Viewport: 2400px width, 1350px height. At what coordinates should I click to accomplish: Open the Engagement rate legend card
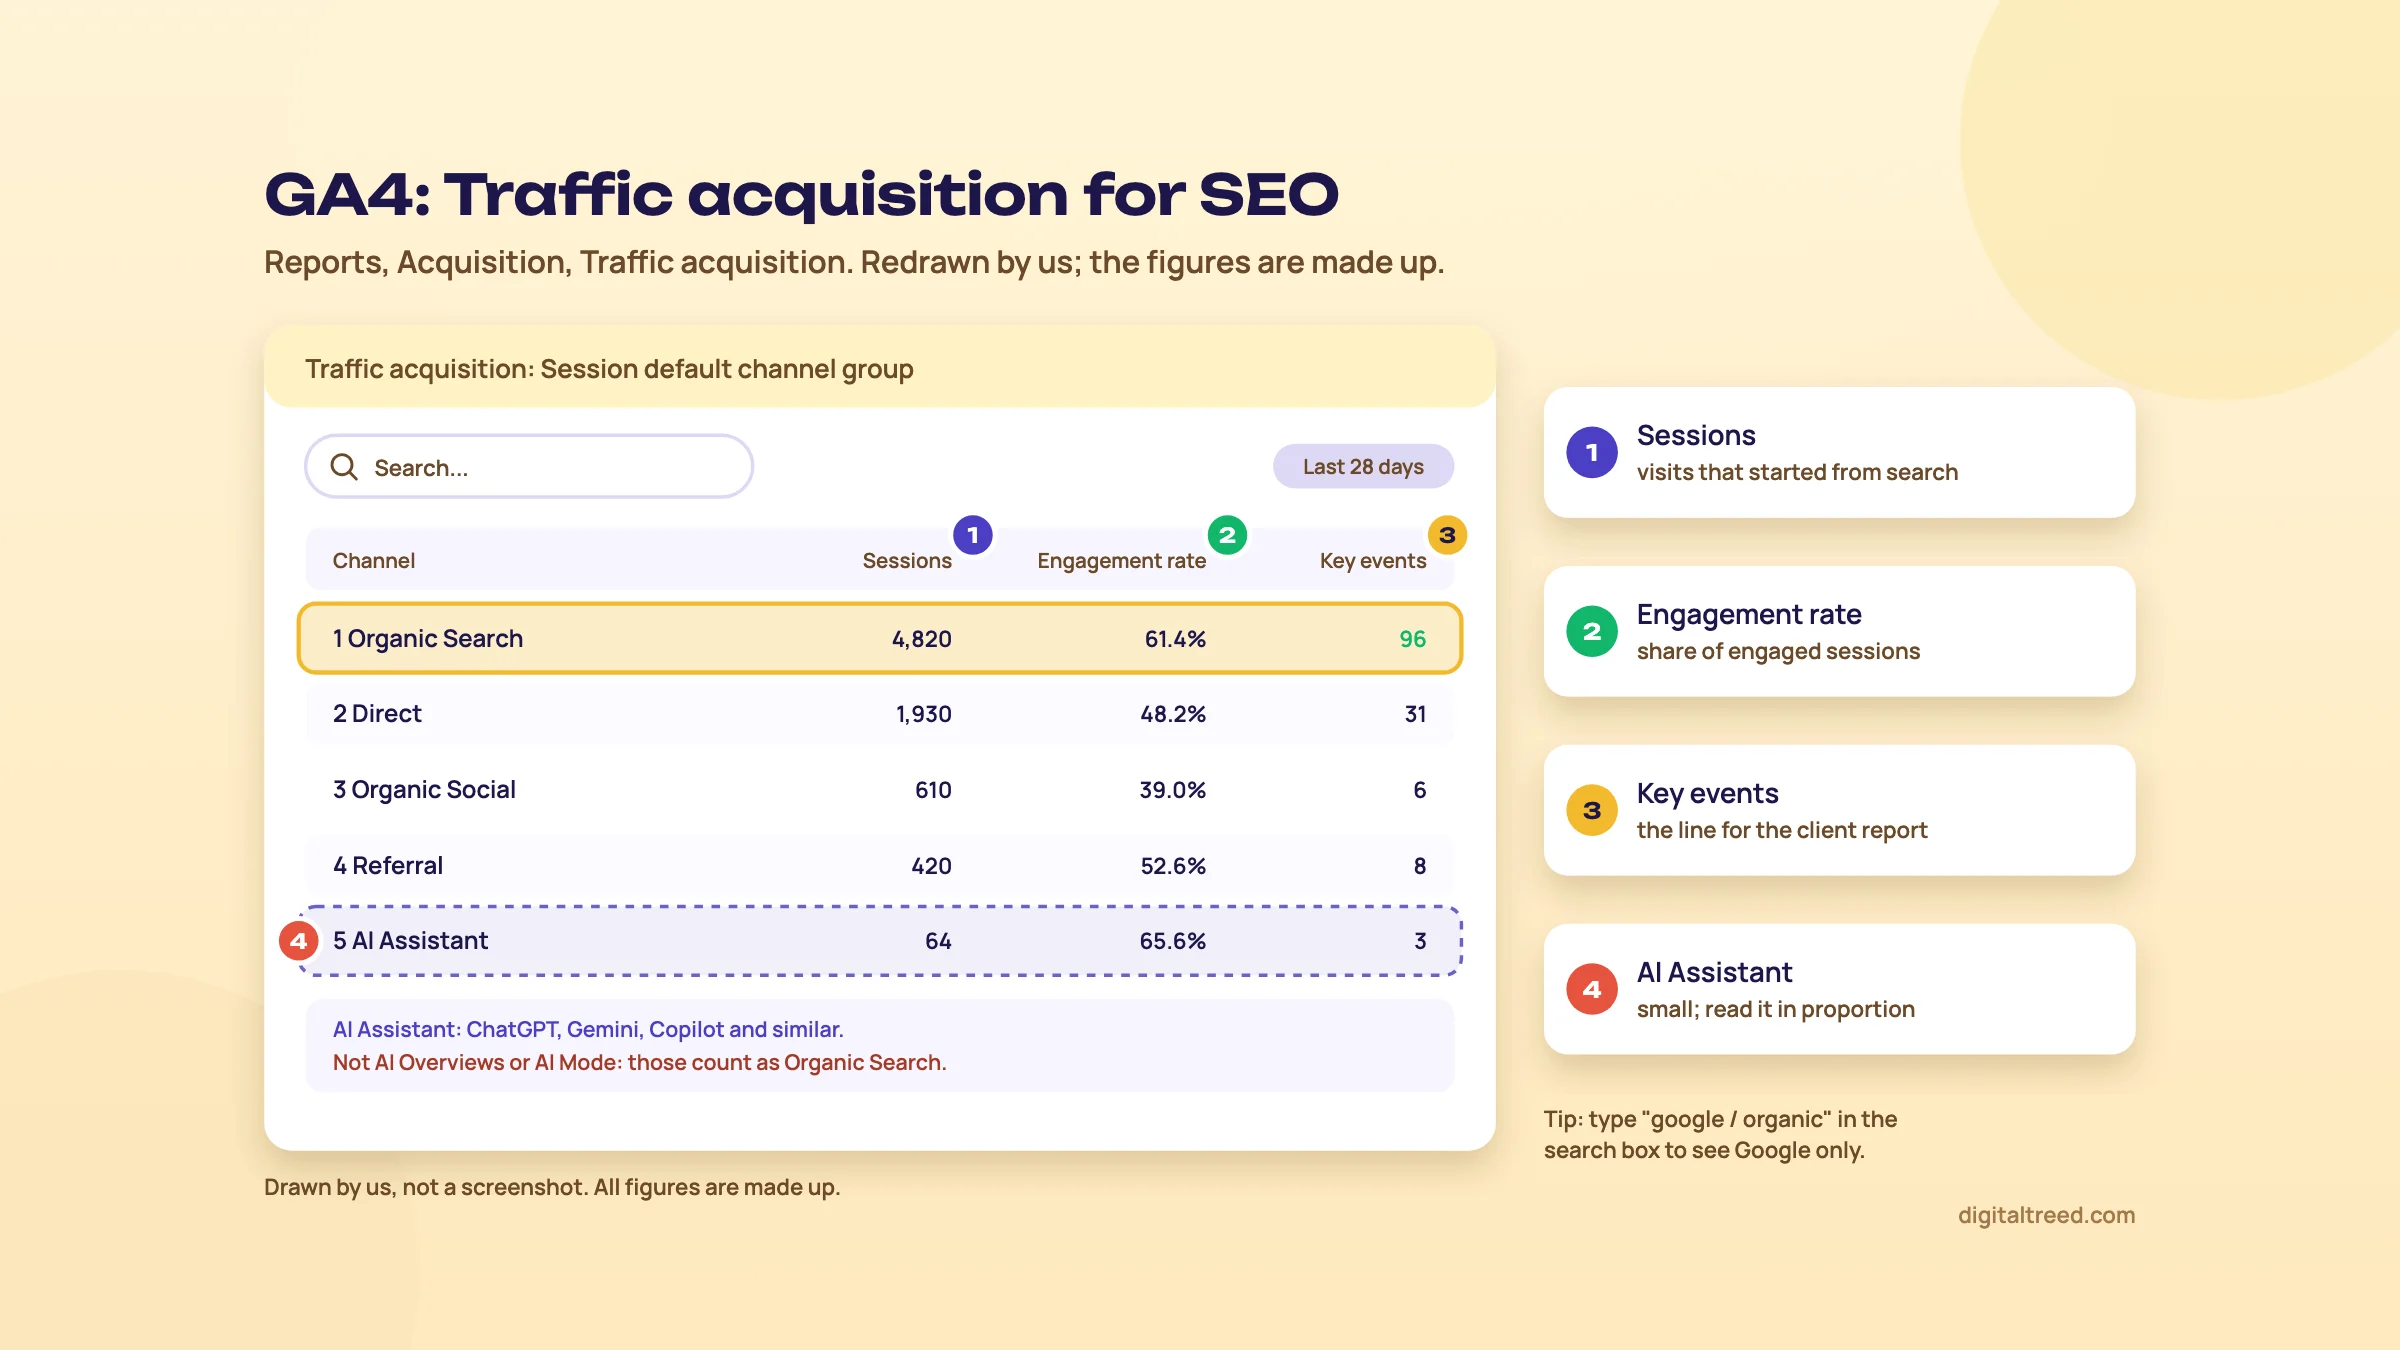[x=1839, y=631]
